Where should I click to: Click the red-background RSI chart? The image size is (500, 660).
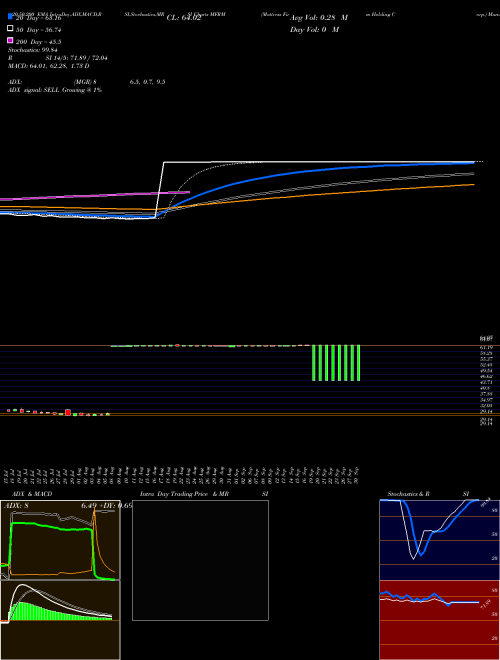point(440,620)
